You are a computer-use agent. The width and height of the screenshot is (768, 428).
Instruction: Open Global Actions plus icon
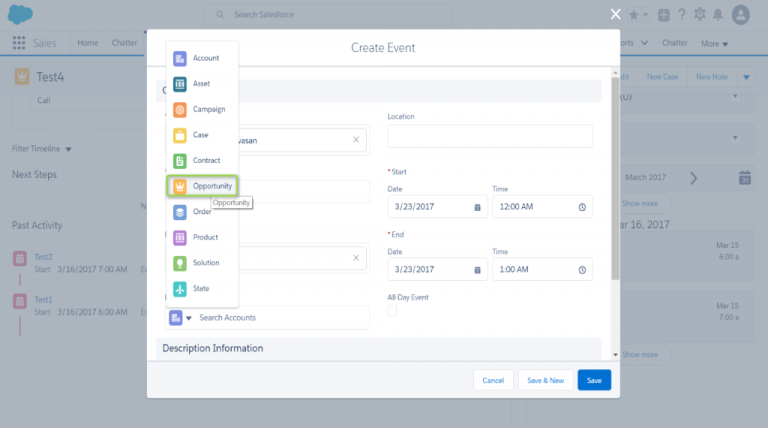point(664,15)
